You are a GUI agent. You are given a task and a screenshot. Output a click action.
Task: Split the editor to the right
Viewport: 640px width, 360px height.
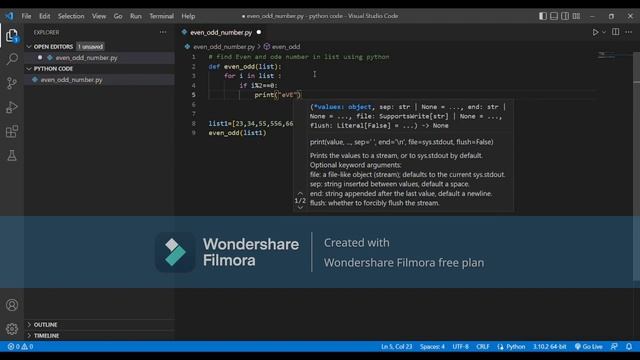pyautogui.click(x=616, y=32)
